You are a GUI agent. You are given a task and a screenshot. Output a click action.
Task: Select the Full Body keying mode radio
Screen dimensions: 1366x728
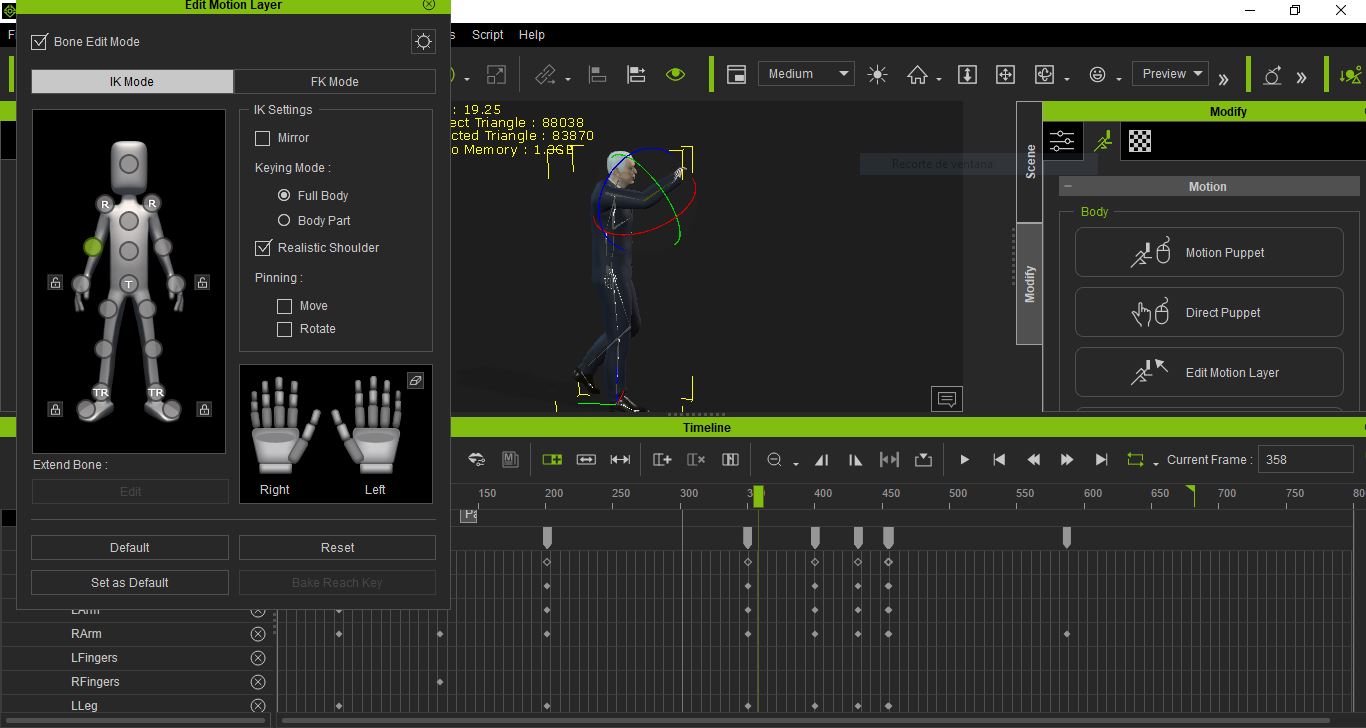coord(284,195)
